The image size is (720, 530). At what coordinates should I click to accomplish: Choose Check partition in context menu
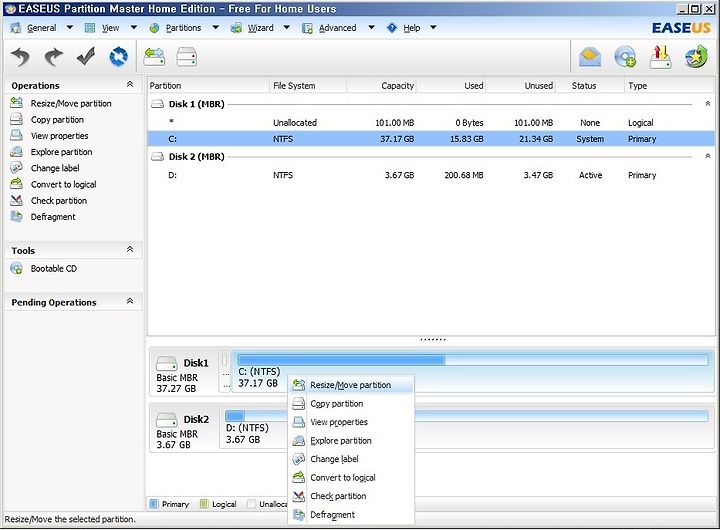click(351, 496)
